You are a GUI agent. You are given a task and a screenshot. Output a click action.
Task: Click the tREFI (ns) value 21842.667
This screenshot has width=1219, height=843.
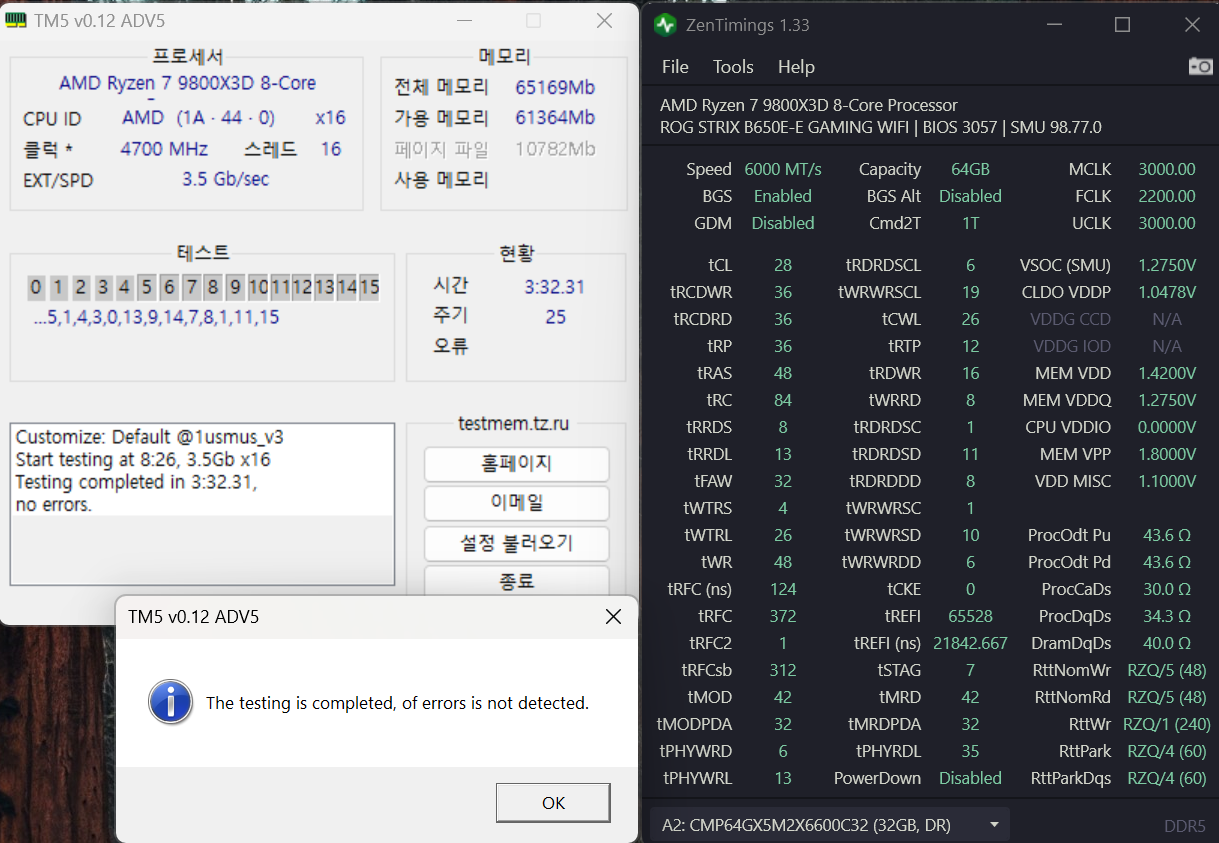(x=971, y=643)
